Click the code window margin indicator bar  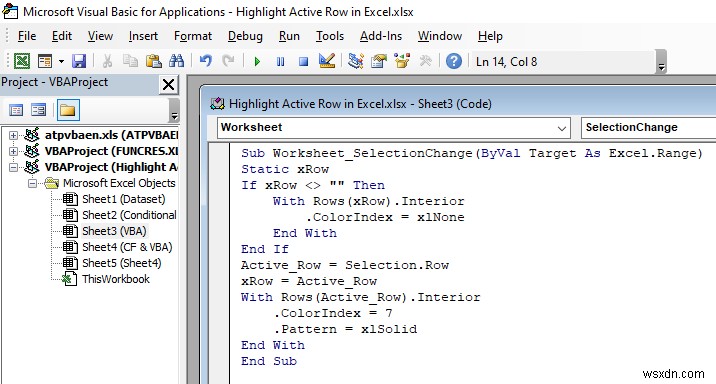[220, 263]
